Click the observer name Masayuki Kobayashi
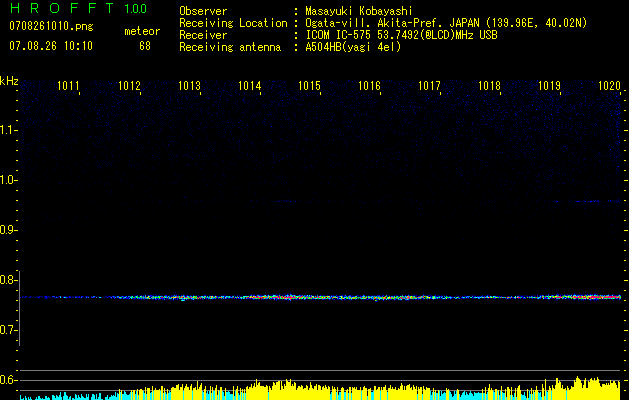This screenshot has height=400, width=629. tap(358, 11)
